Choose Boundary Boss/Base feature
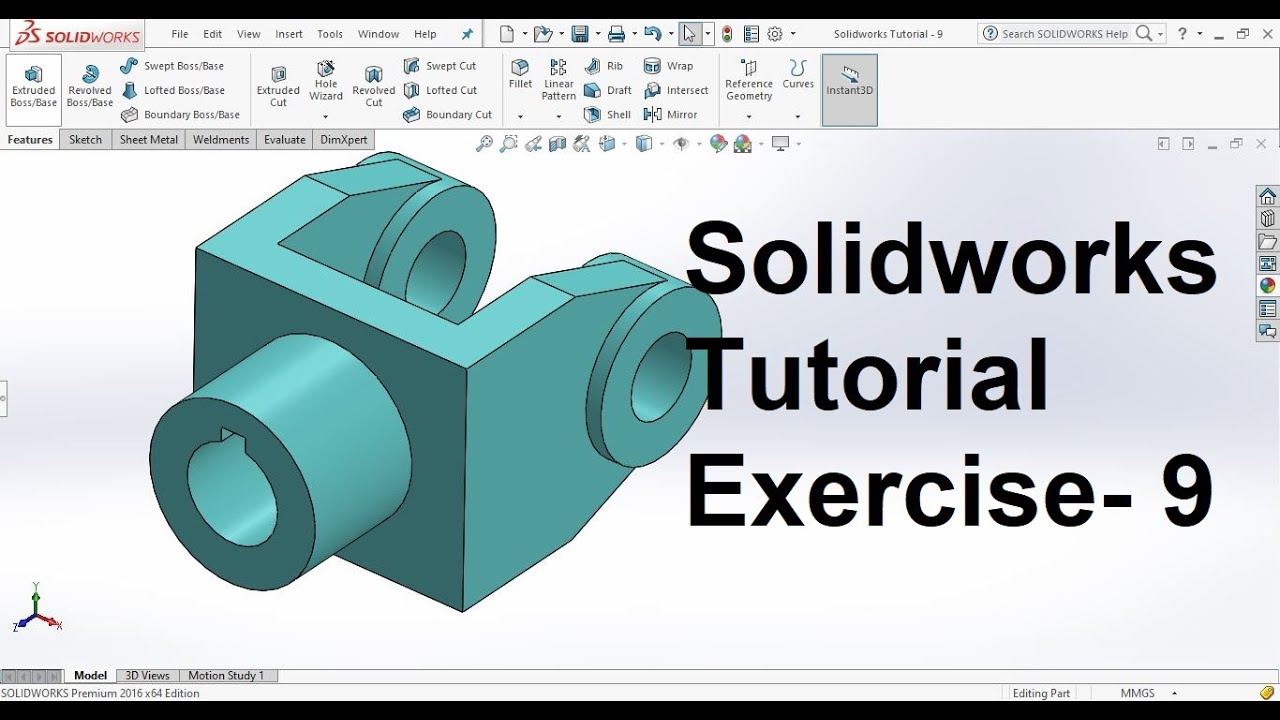1280x720 pixels. tap(180, 115)
